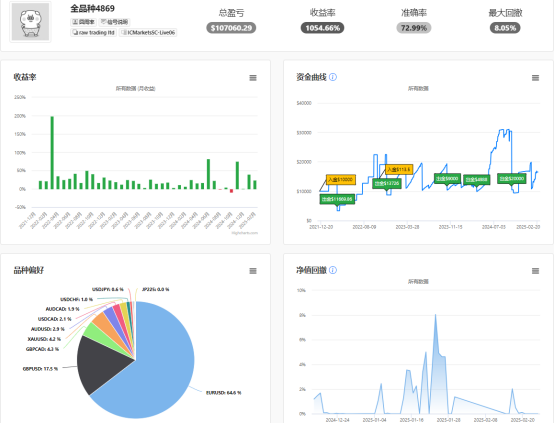Click the yellow 入金$10000 deposit marker
This screenshot has width=554, height=424.
(x=341, y=179)
